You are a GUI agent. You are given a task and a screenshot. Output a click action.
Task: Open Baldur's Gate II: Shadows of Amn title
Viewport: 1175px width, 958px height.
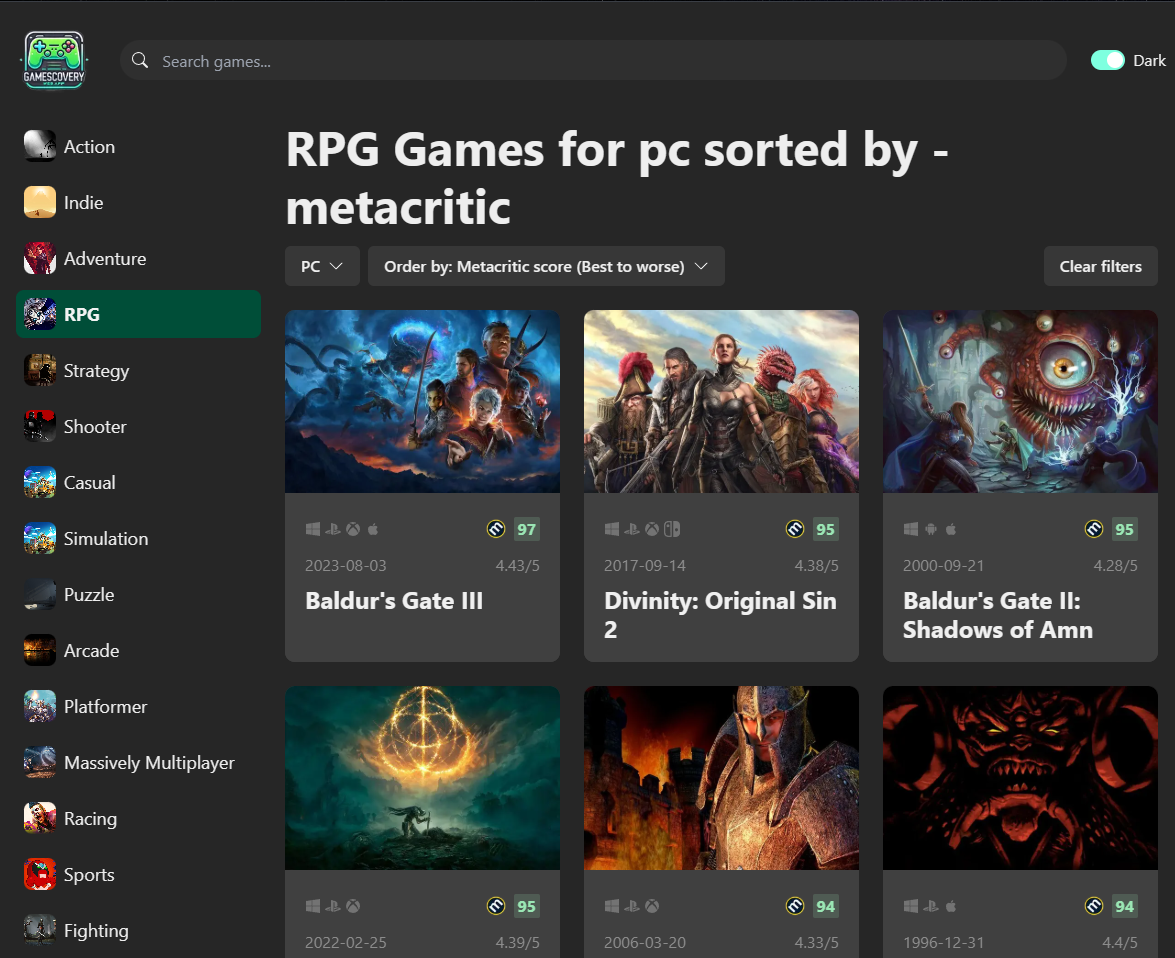point(998,615)
